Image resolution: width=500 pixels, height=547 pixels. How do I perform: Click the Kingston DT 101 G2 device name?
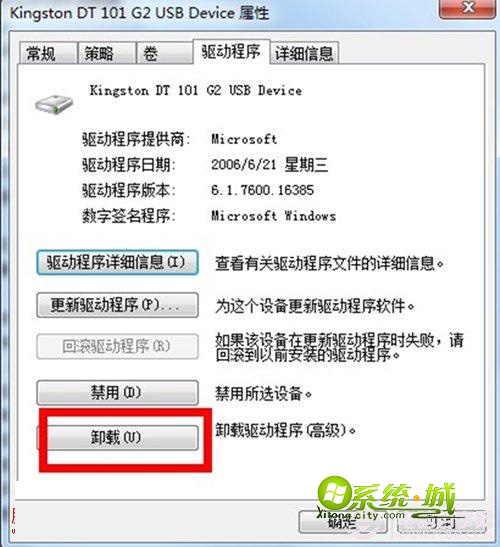195,90
